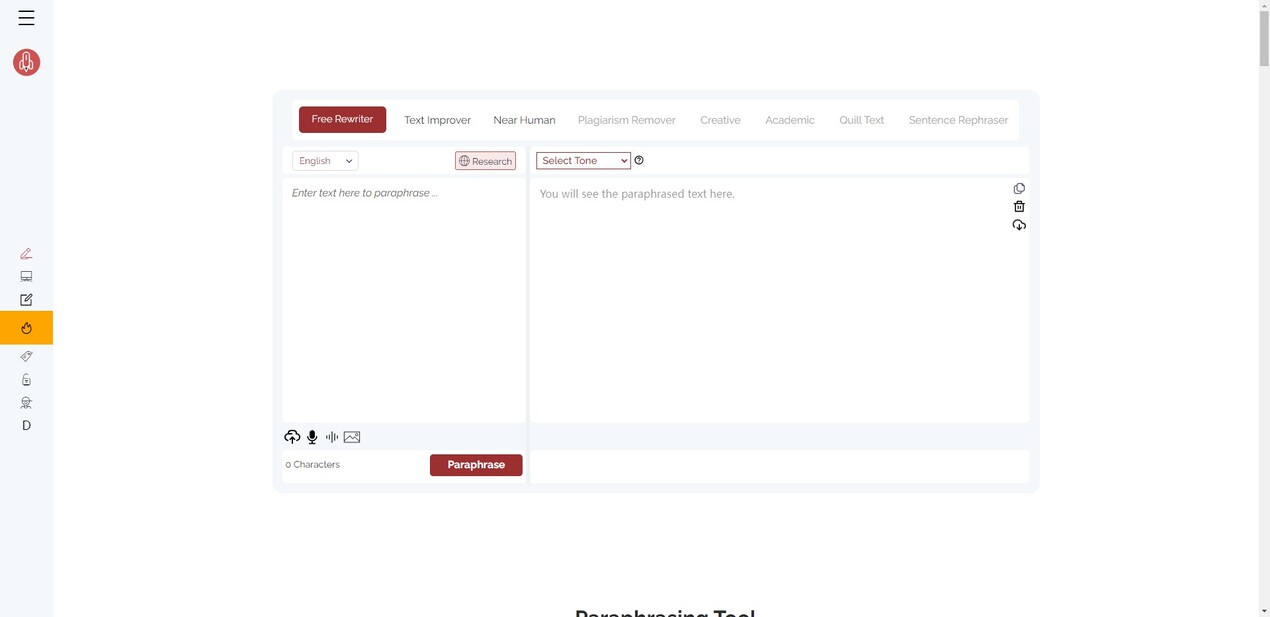
Task: Click the Research button
Action: point(485,160)
